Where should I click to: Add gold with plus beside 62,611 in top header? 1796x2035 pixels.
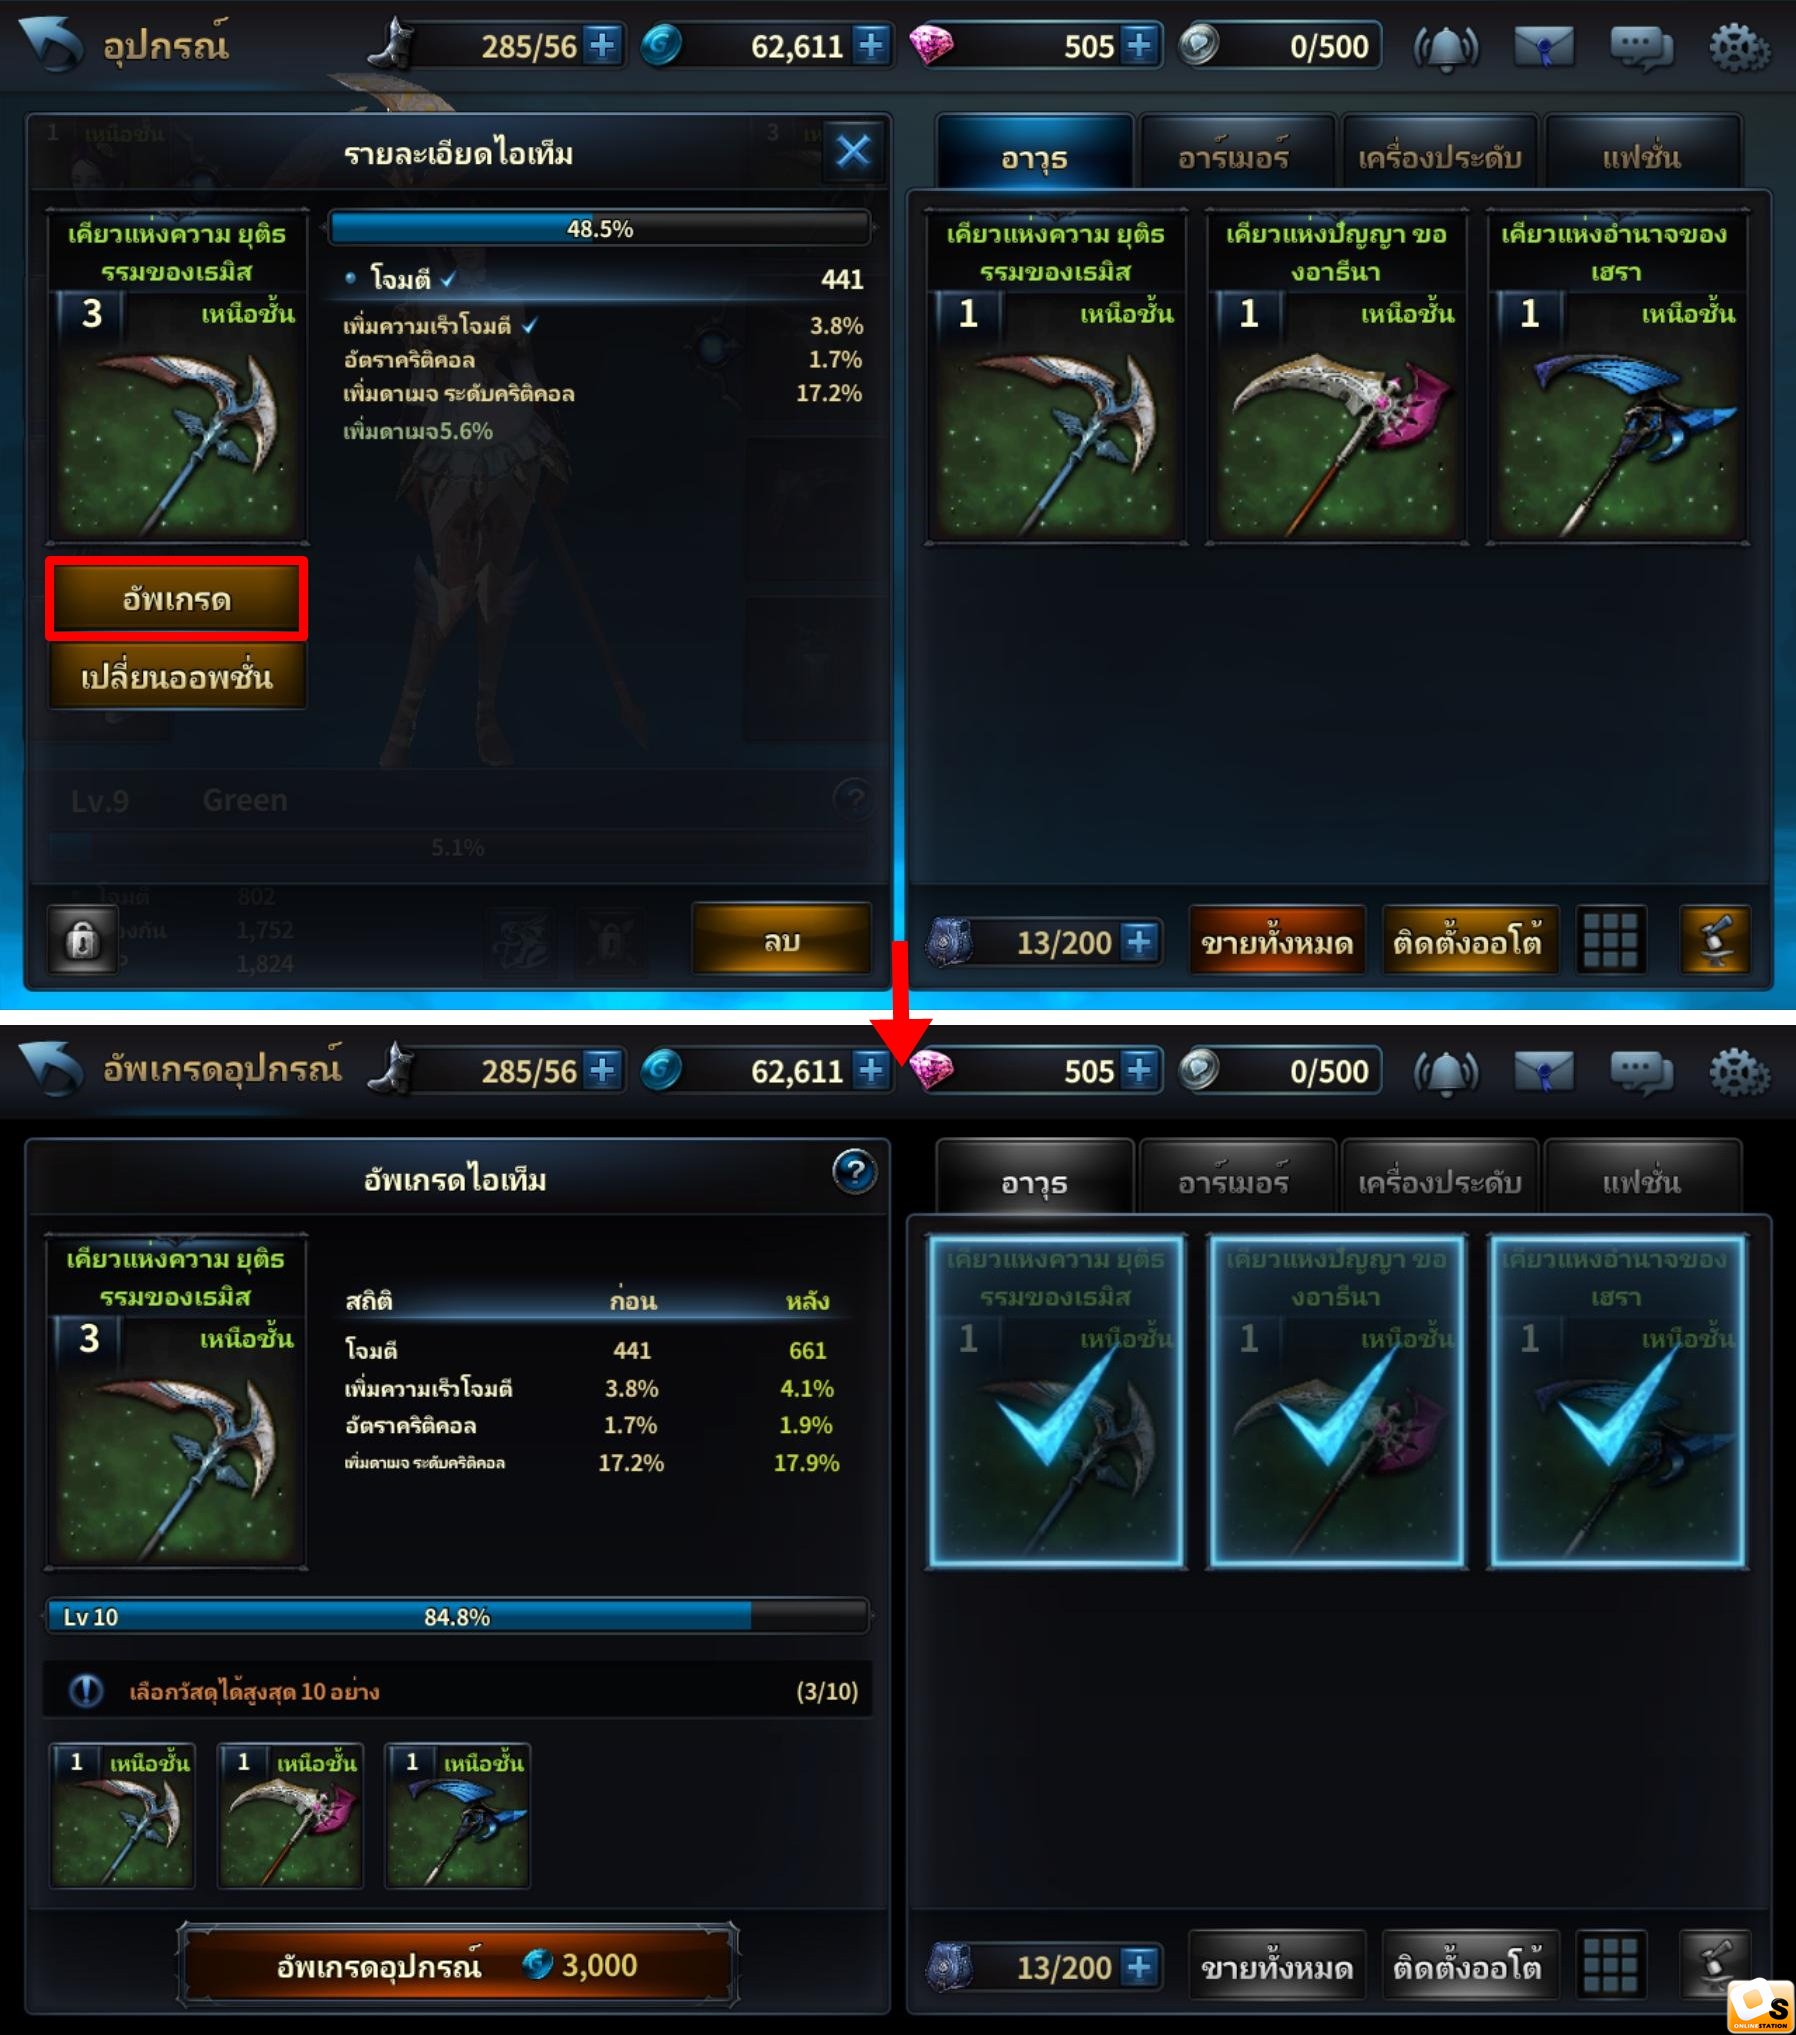tap(871, 46)
